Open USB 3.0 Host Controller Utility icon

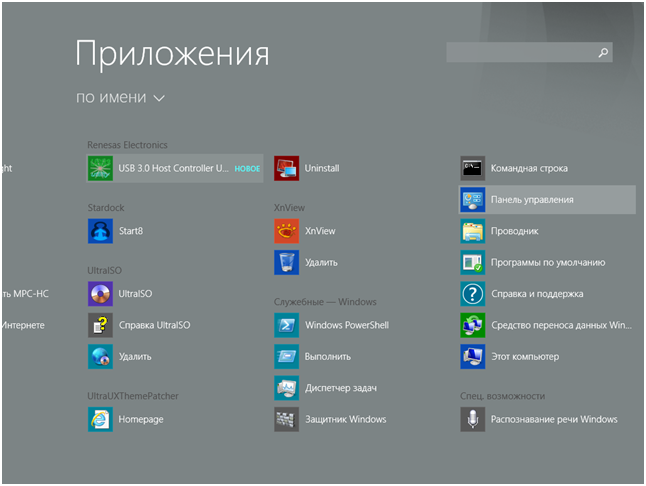100,168
